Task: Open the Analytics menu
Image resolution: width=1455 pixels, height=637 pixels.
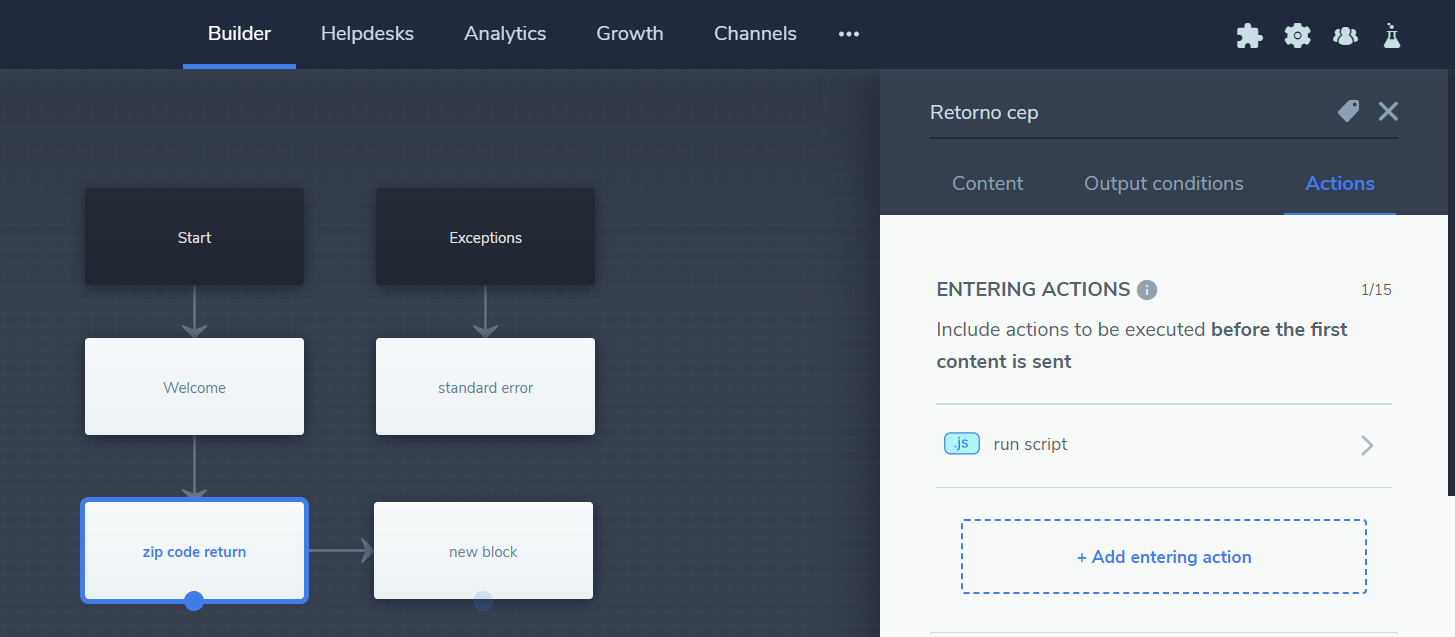Action: click(x=505, y=34)
